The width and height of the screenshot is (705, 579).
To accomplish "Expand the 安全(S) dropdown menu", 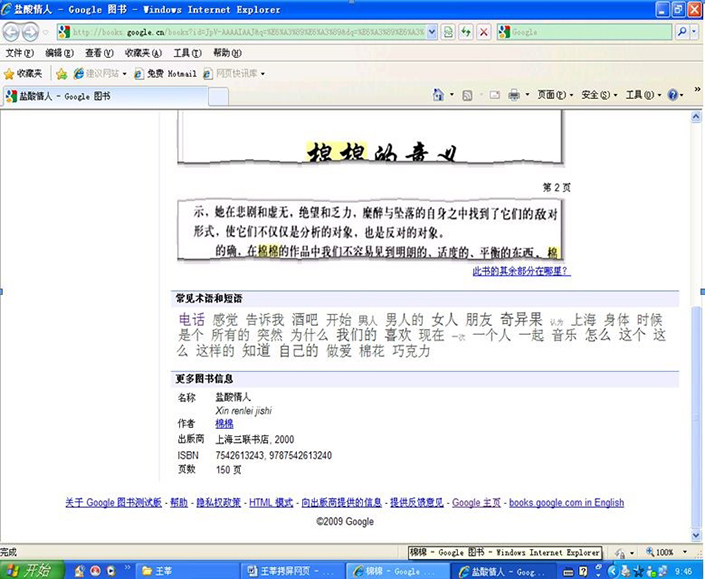I will 599,95.
